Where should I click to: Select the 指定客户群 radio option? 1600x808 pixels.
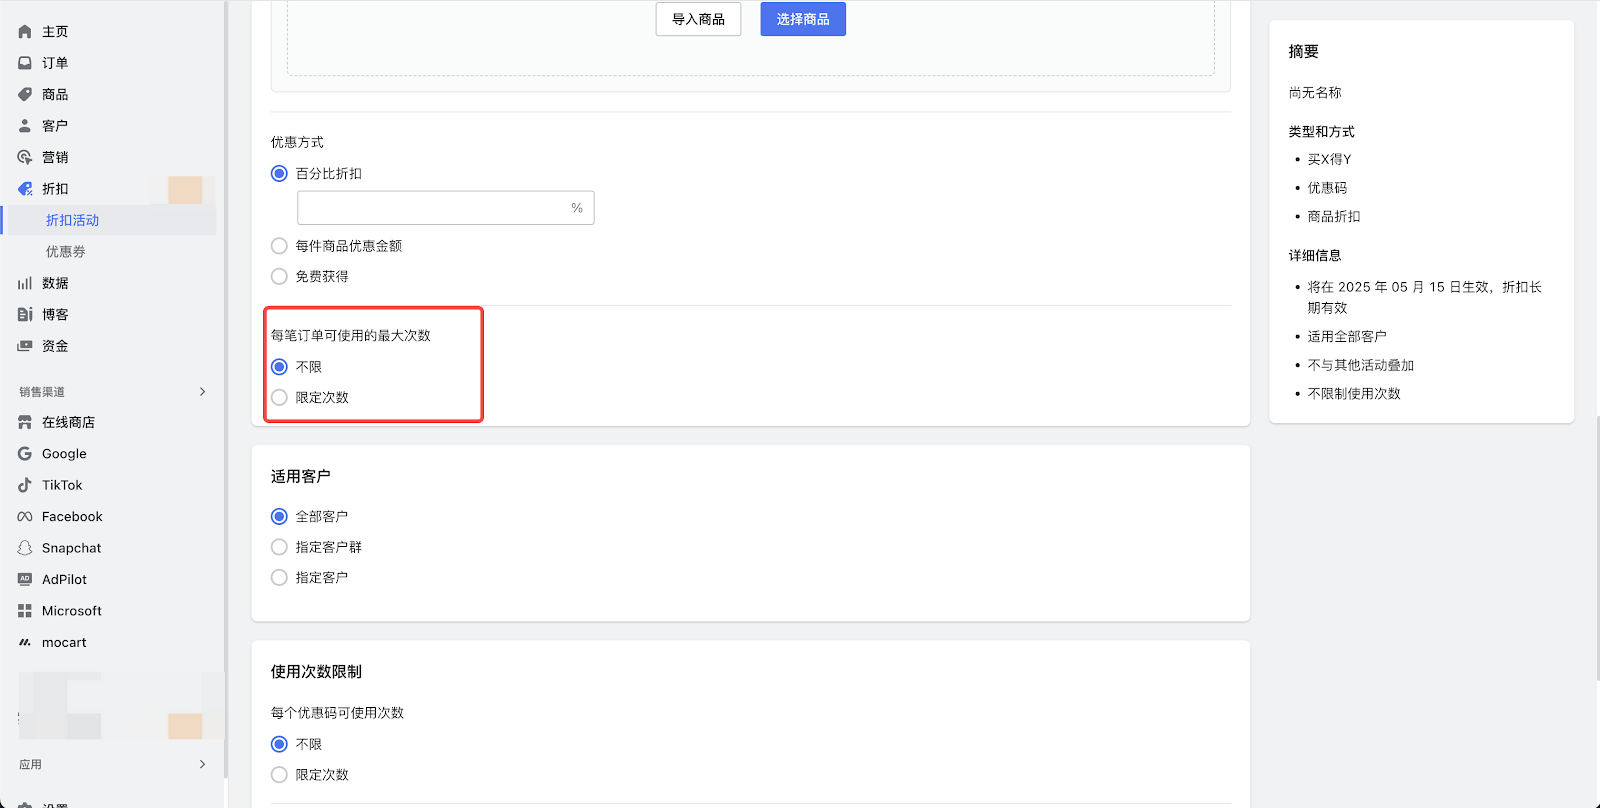tap(279, 547)
